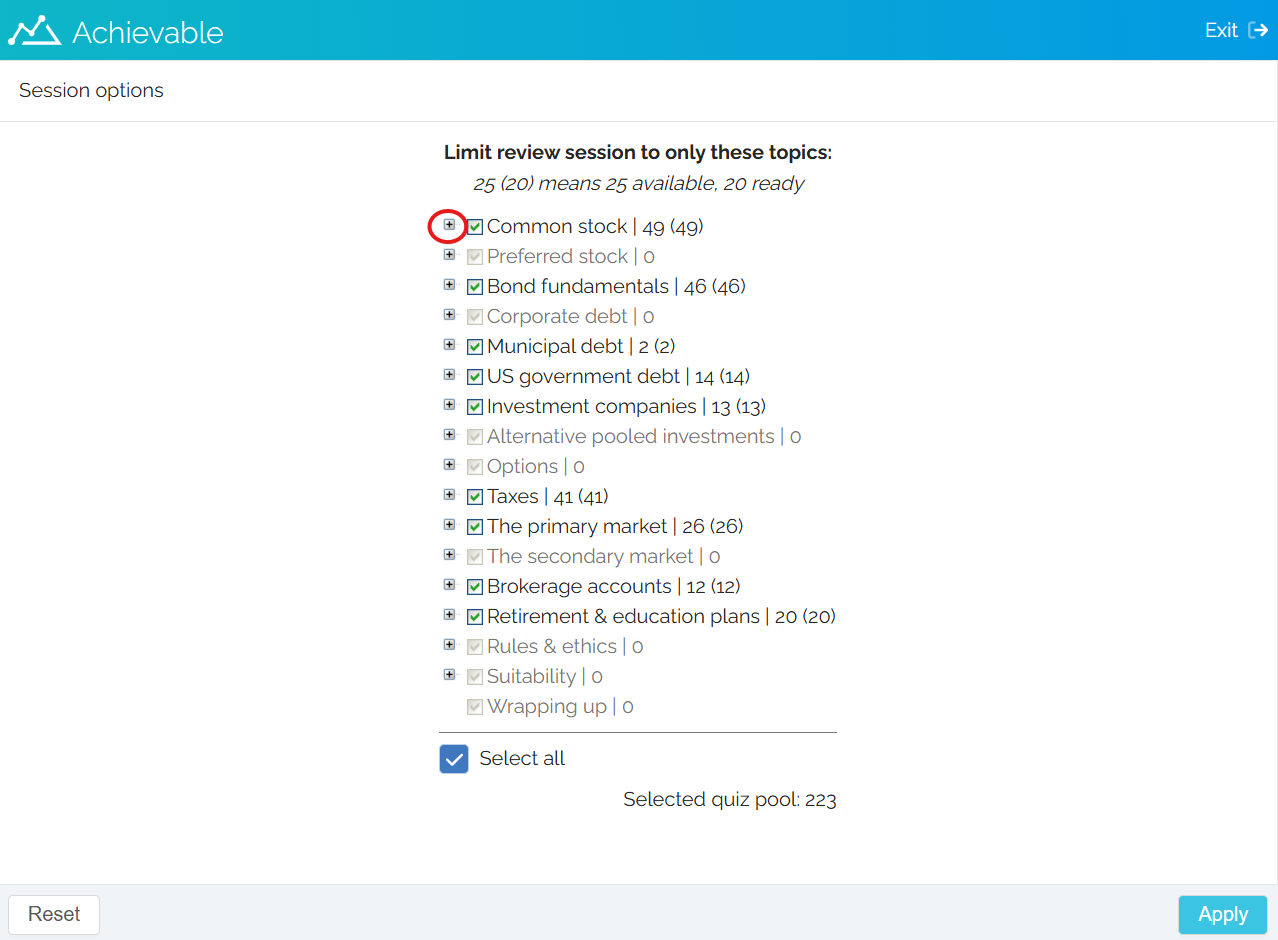Click the Exit link in header
Image resolution: width=1278 pixels, height=940 pixels.
1221,30
